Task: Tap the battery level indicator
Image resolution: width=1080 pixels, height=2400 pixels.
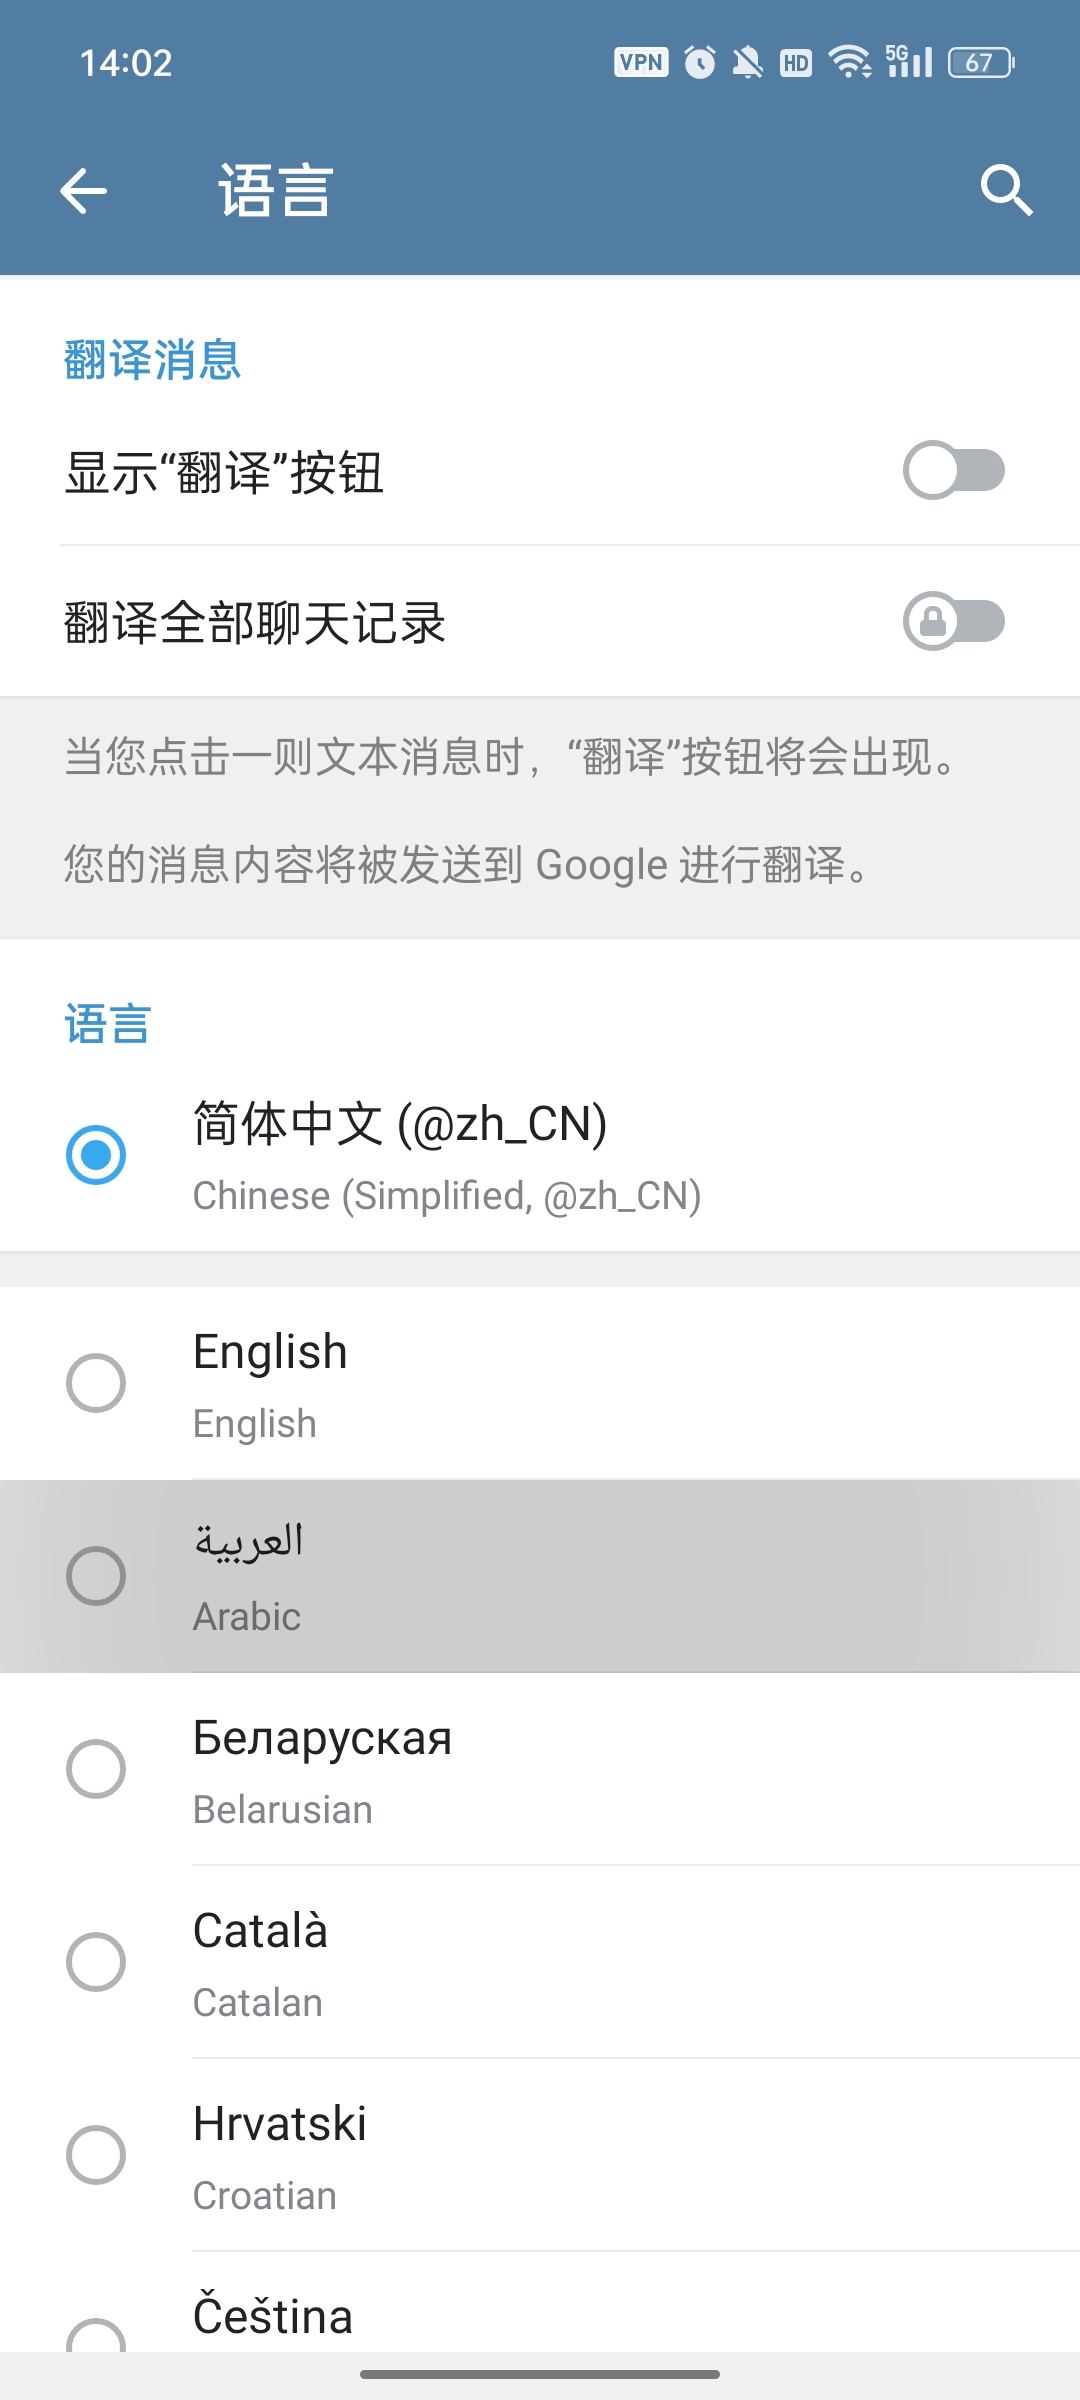Action: [981, 63]
